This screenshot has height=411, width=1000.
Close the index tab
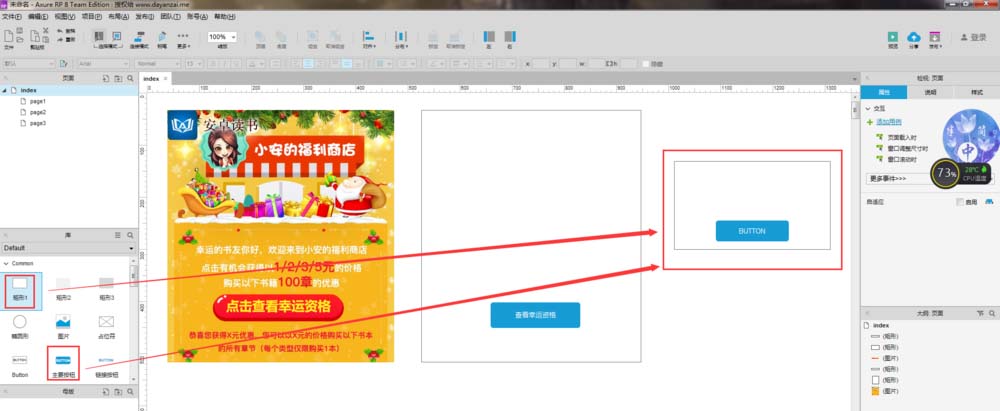(166, 78)
